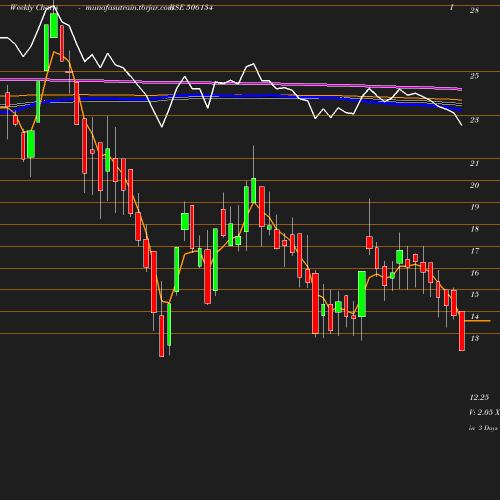Screen dimensions: 500x500
Task: Click the 'V: 2.05 X' volume text
Action: pyautogui.click(x=484, y=412)
